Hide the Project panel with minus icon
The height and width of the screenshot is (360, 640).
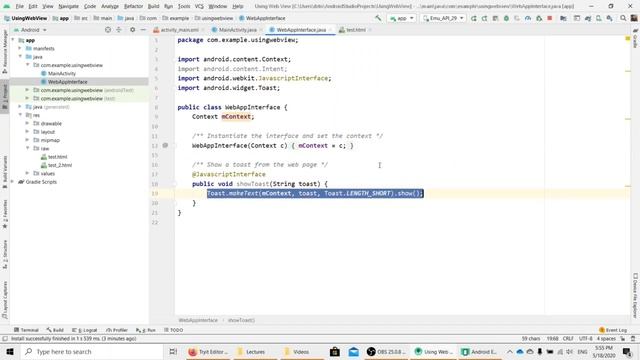(x=143, y=30)
